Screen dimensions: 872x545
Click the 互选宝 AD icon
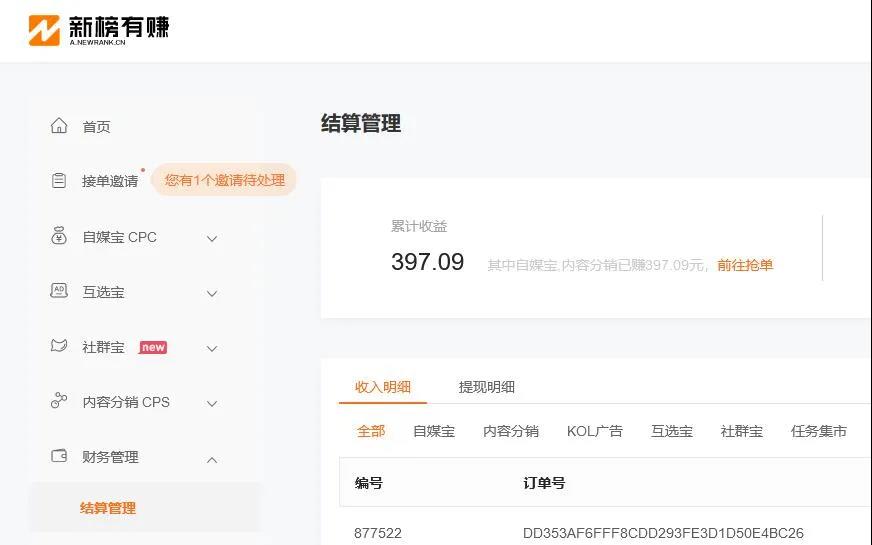pos(59,291)
